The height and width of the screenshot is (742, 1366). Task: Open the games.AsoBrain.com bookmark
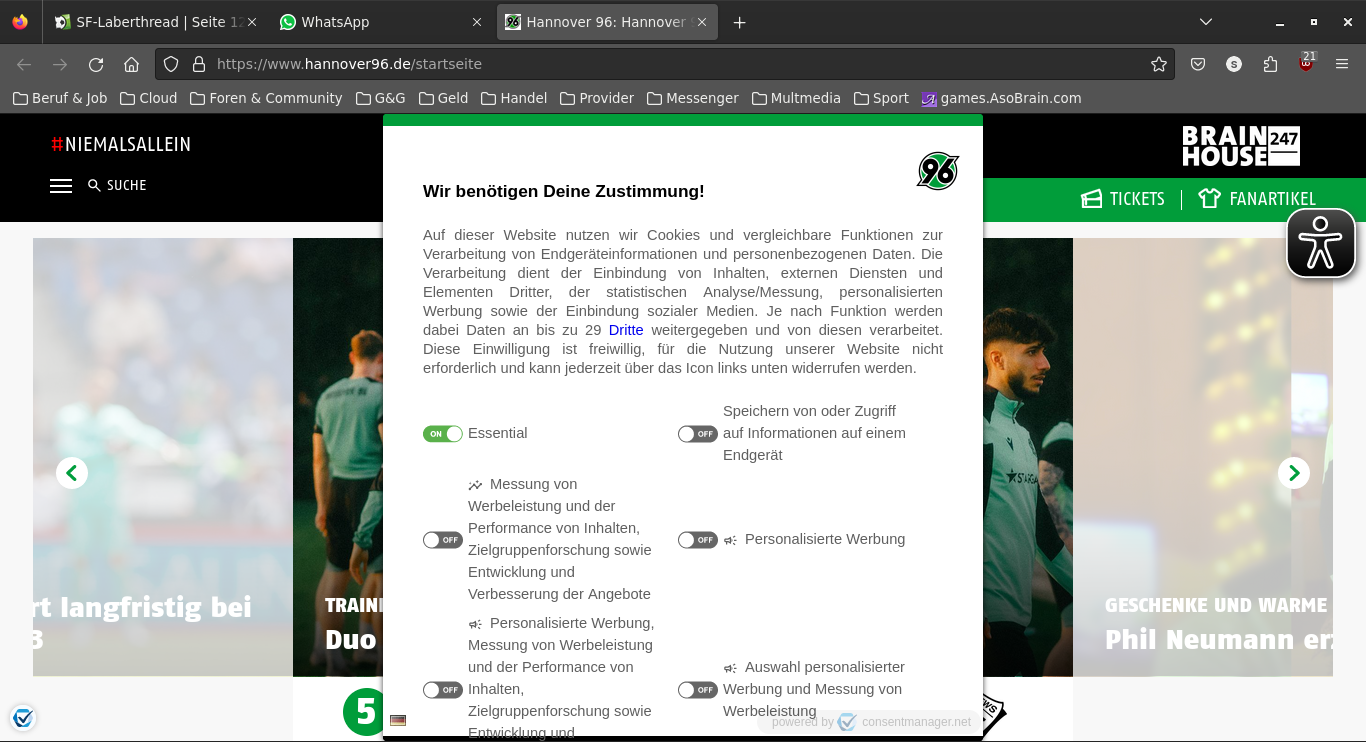pos(1001,98)
